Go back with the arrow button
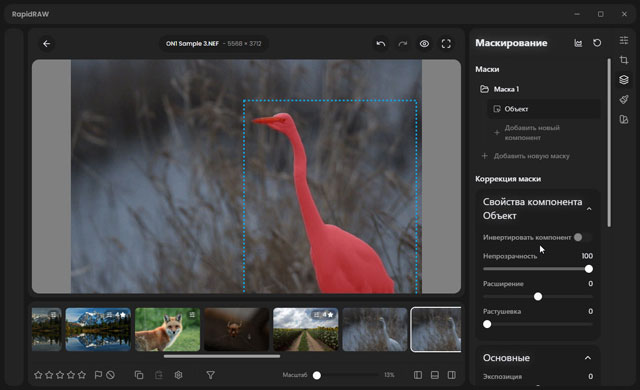640x390 pixels. tap(47, 44)
